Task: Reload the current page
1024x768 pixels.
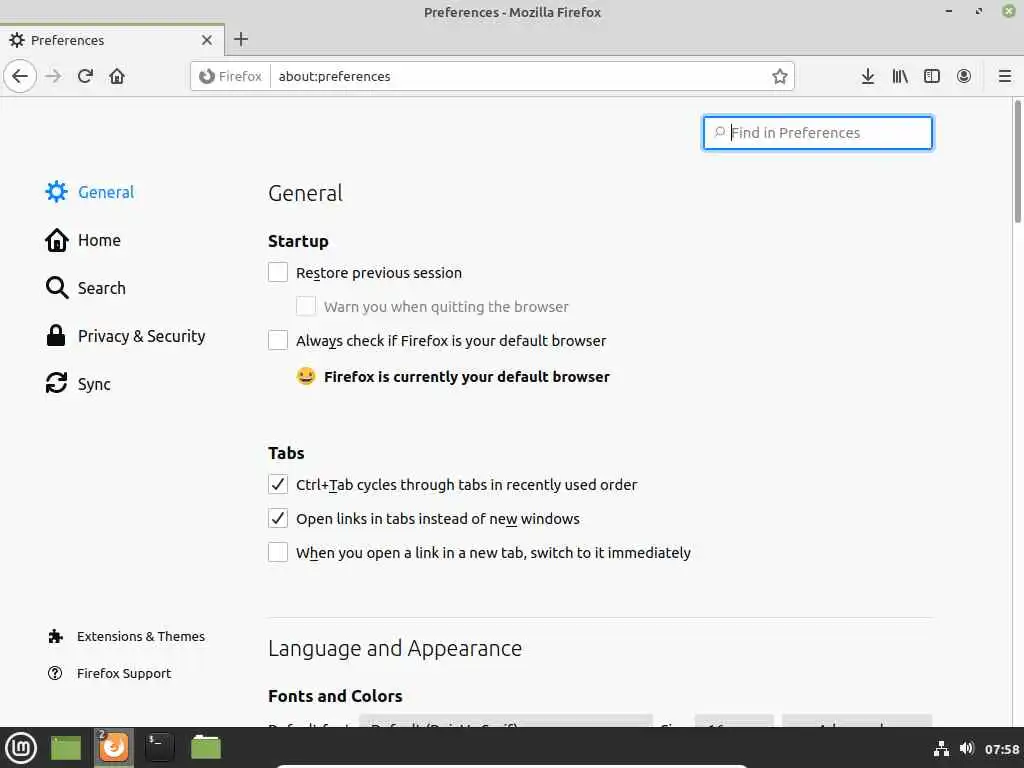Action: (x=85, y=76)
